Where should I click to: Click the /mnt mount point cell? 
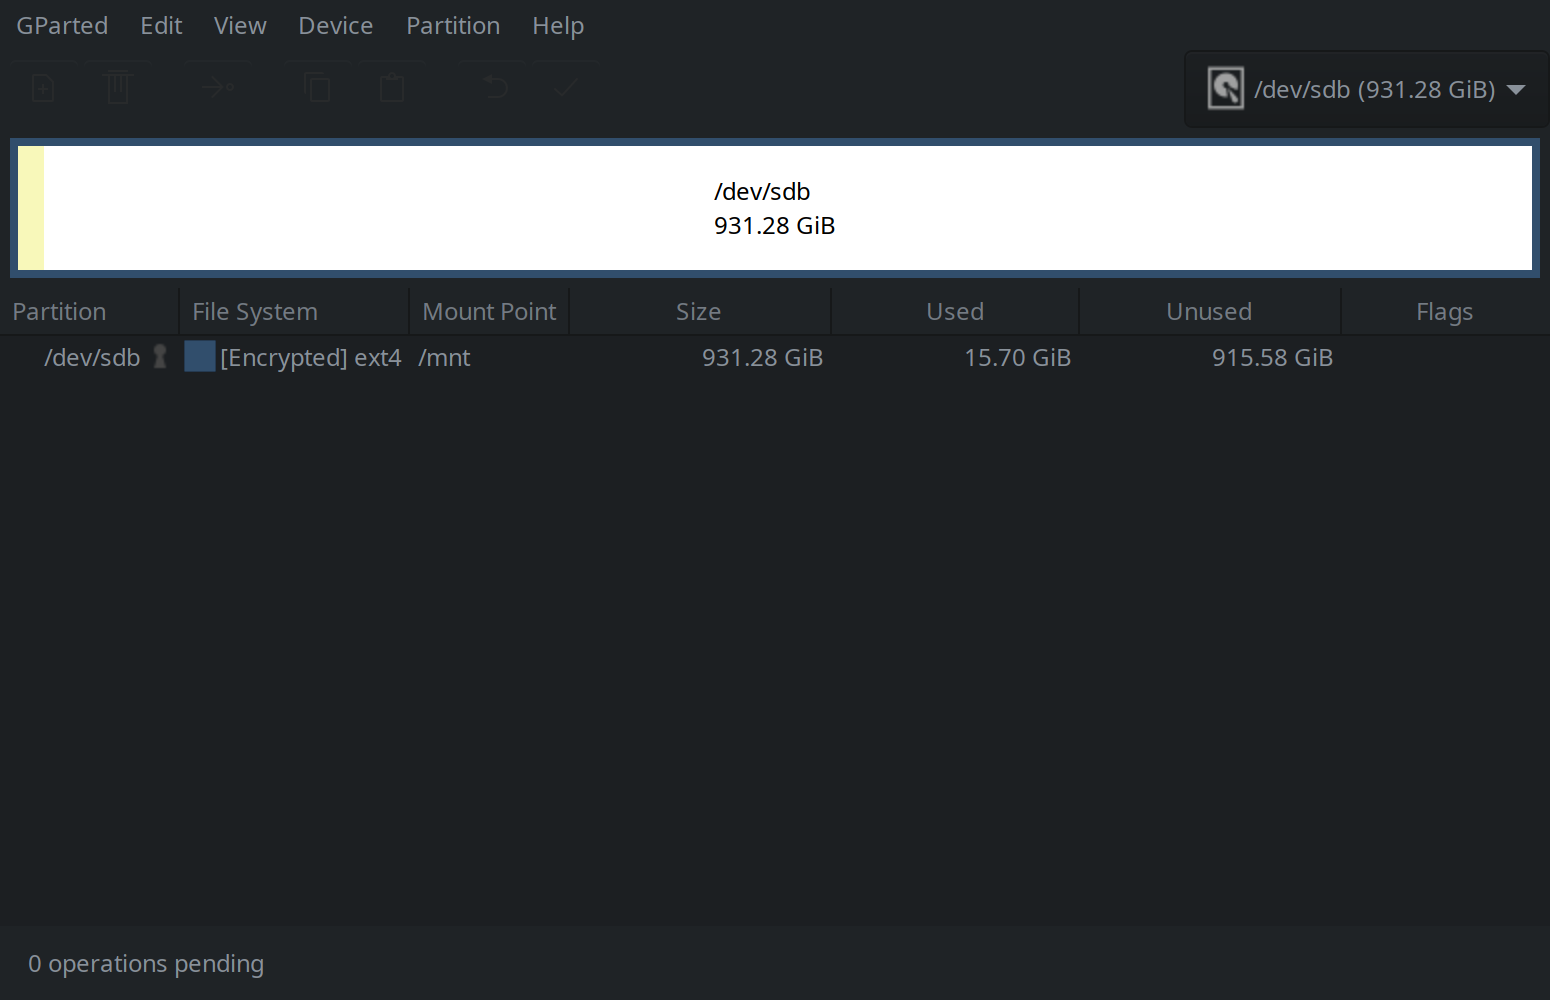point(444,357)
